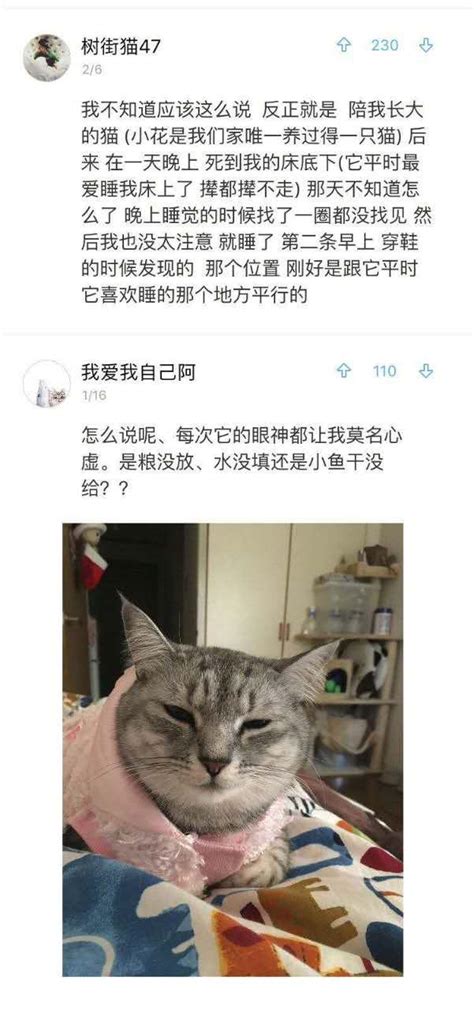Screen dimensions: 474x1009
Task: Open 我爱我自己阿's profile avatar
Action: 47,384
